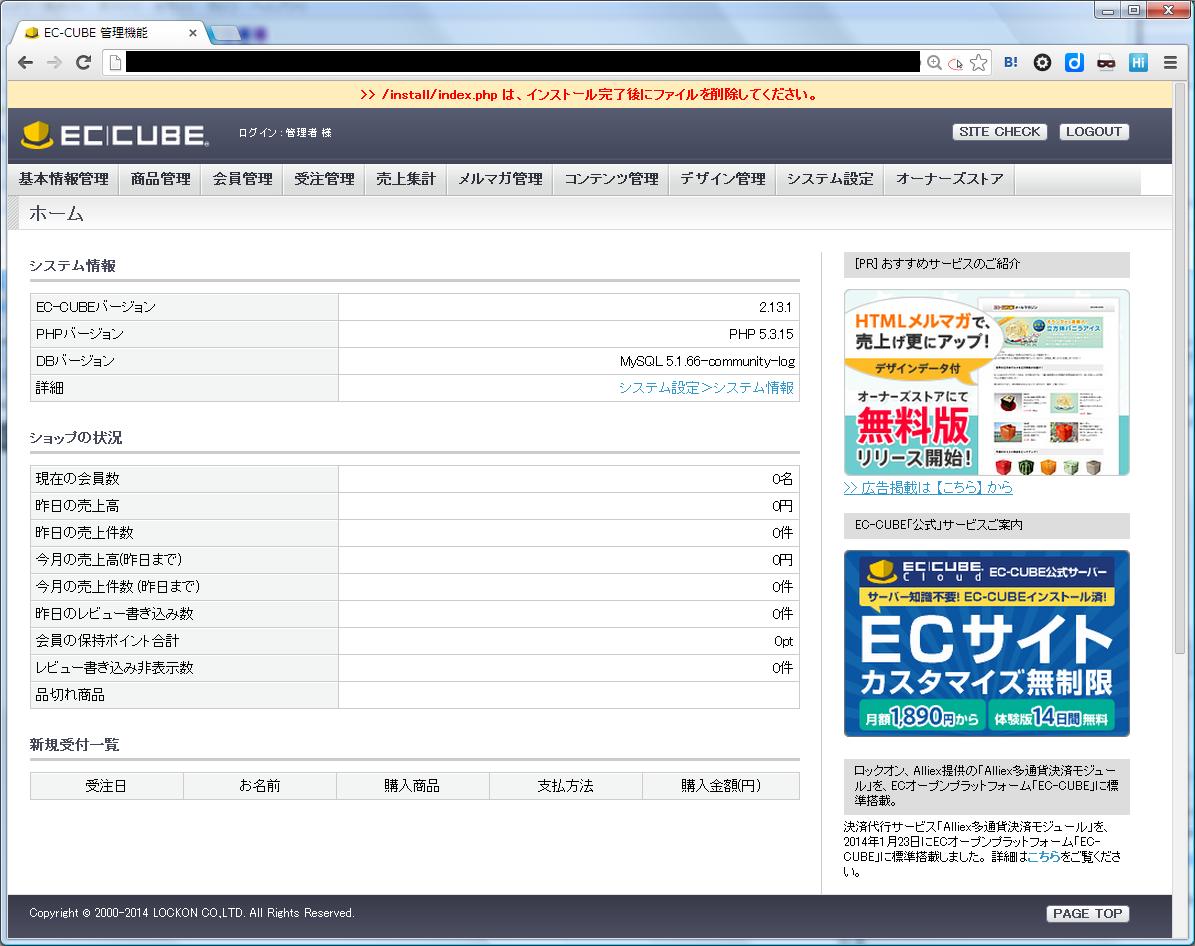The width and height of the screenshot is (1195, 946).
Task: Click the black gear extension icon
Action: (1042, 62)
